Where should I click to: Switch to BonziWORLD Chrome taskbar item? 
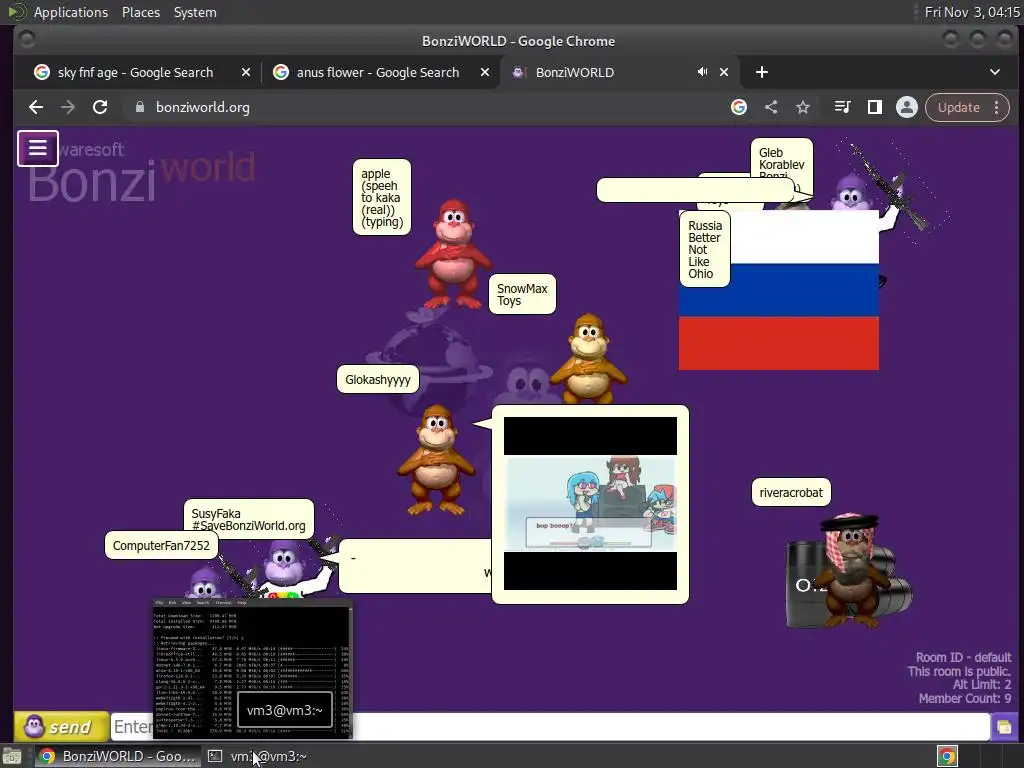[118, 756]
